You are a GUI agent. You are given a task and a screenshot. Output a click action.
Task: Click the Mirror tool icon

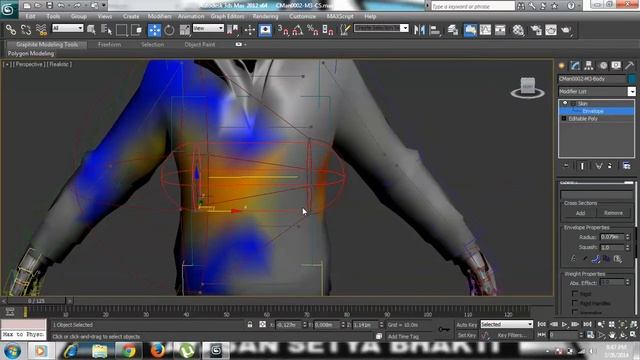coord(419,30)
